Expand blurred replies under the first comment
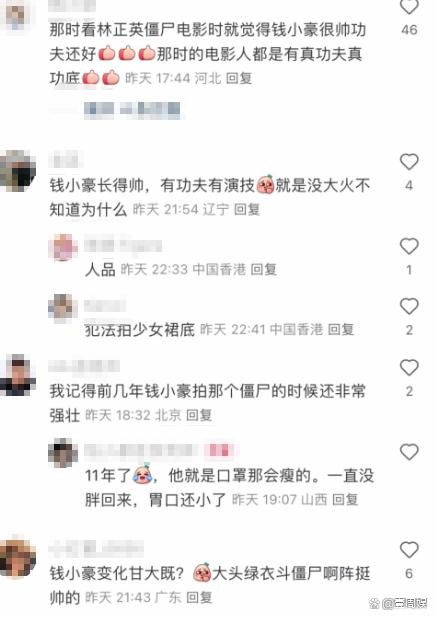The width and height of the screenshot is (436, 619). click(x=132, y=110)
